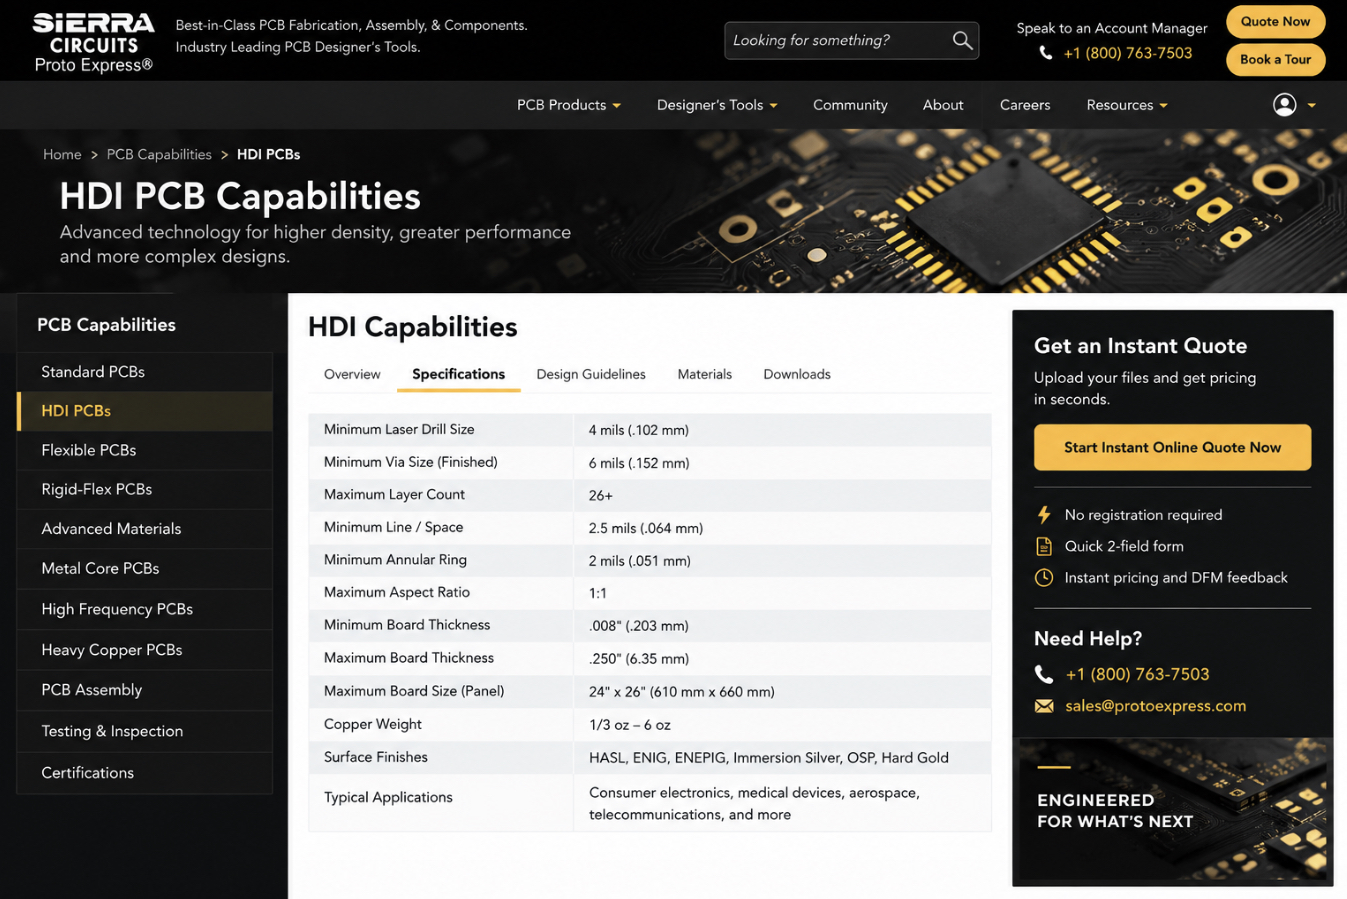Screen dimensions: 1347x899
Task: Click the Maximum Aspect Ratio value 1:1
Action: (x=598, y=593)
